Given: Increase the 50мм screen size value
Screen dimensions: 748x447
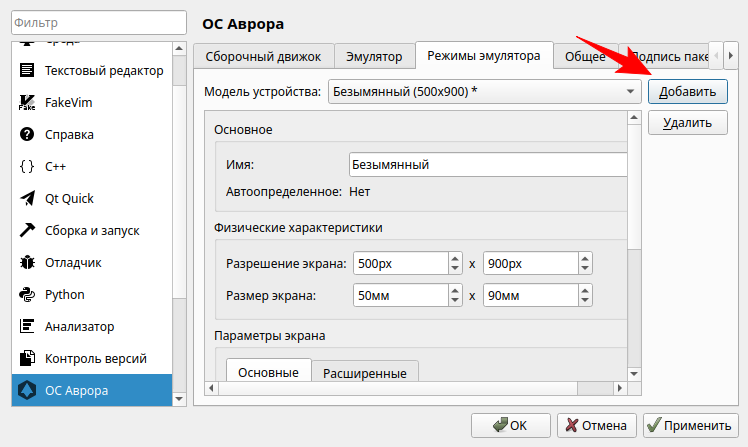Looking at the screenshot, I should tap(455, 290).
